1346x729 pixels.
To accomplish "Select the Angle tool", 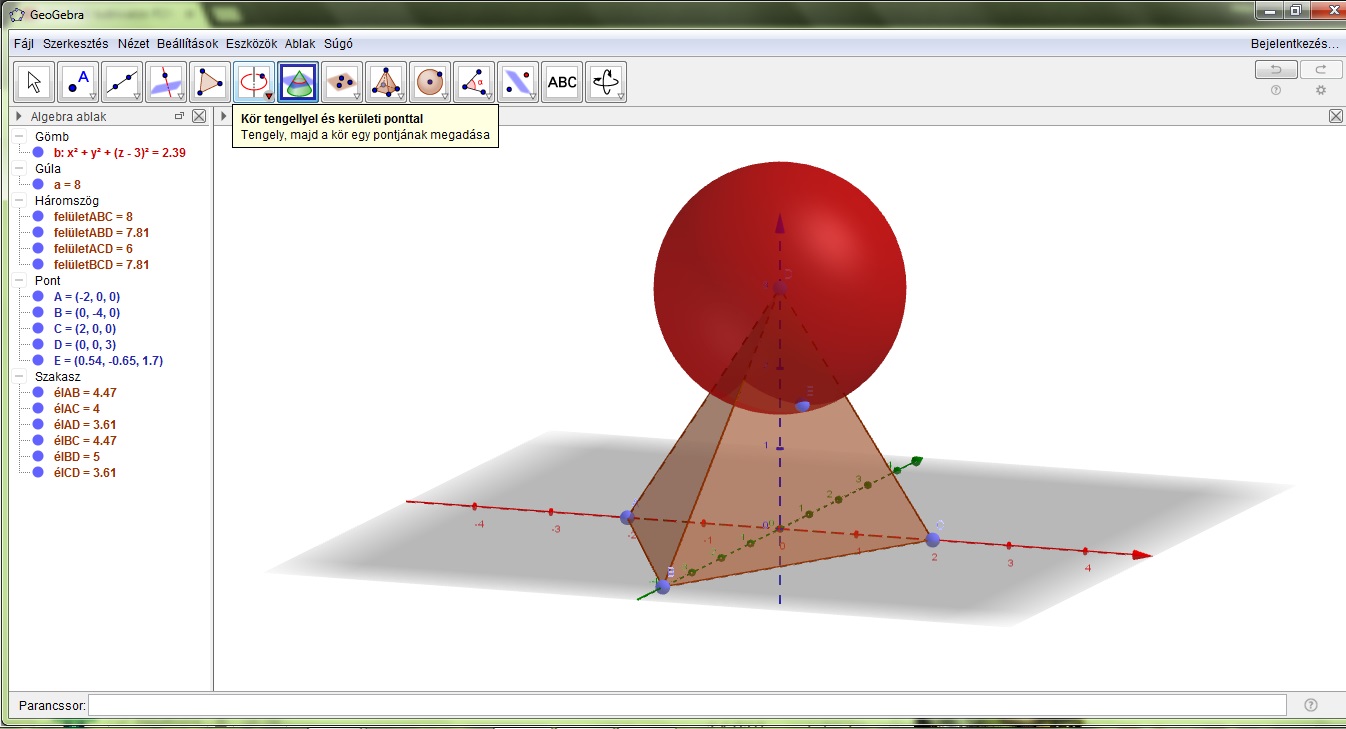I will pyautogui.click(x=474, y=82).
